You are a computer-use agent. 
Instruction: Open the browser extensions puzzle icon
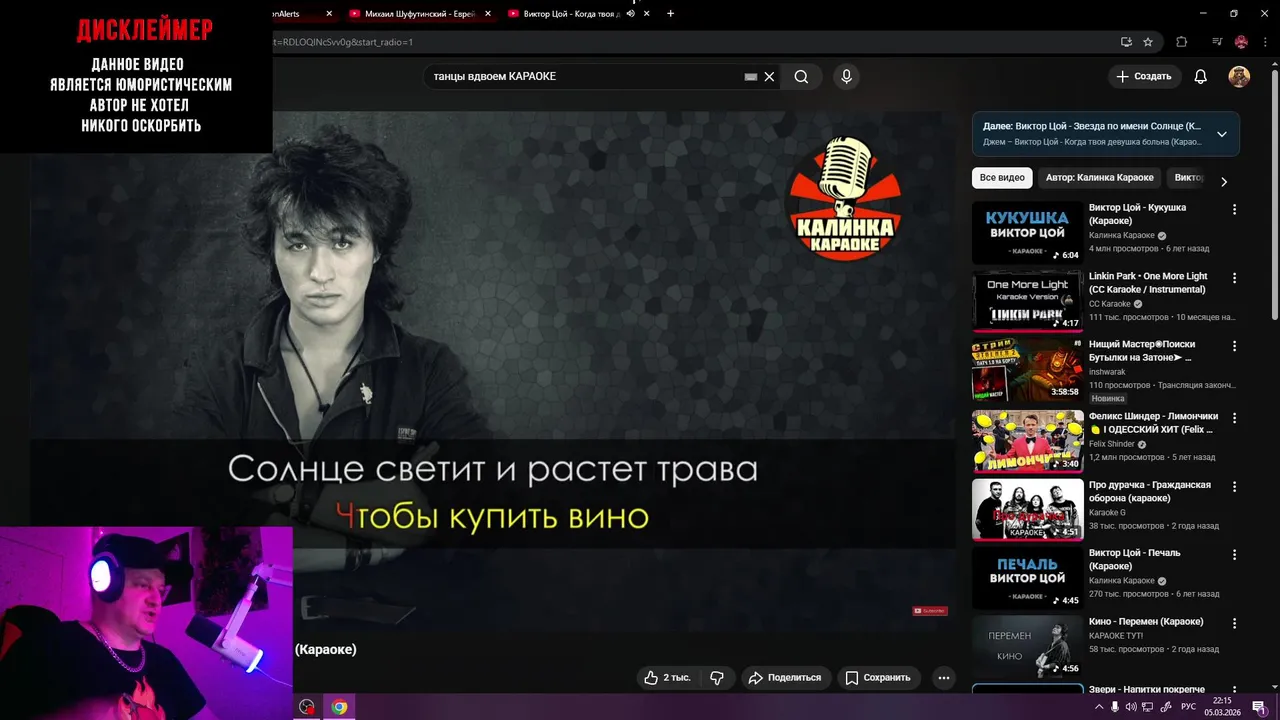point(1181,42)
